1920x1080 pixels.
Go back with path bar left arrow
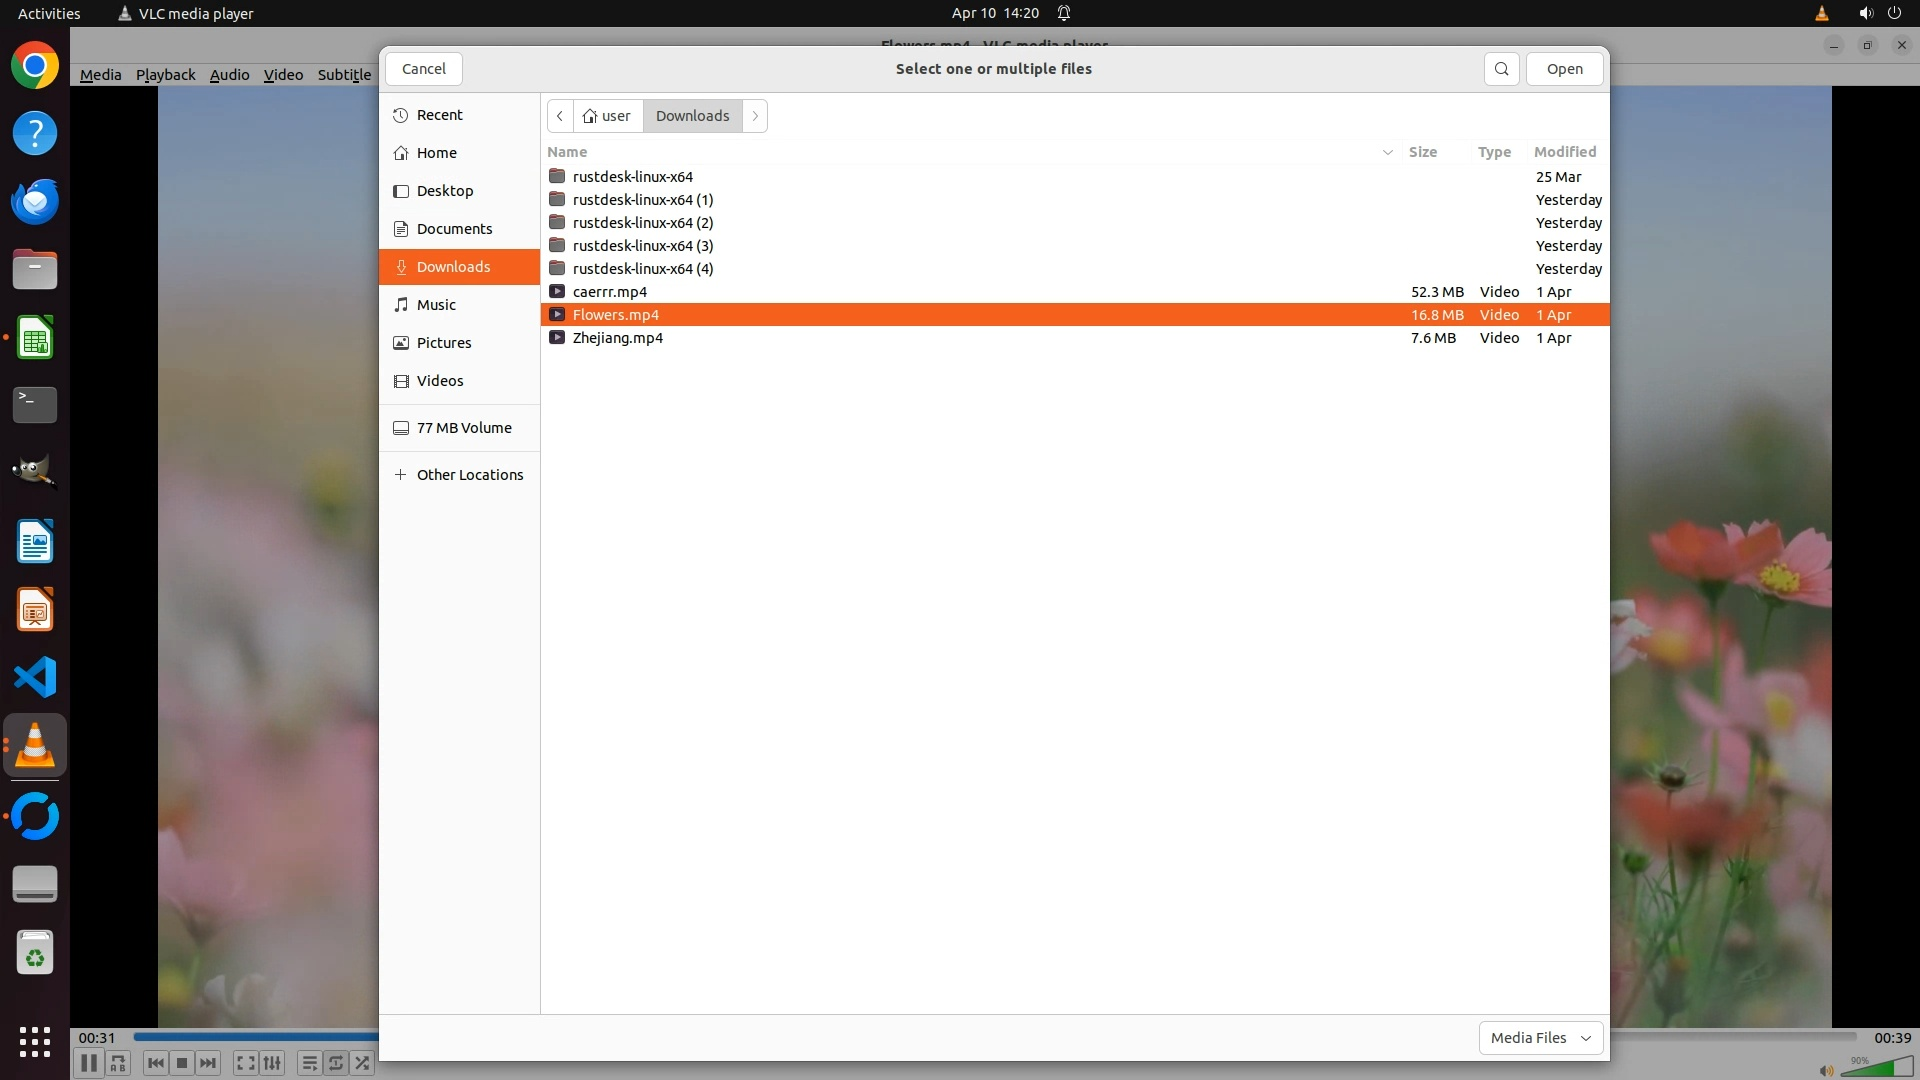[560, 116]
